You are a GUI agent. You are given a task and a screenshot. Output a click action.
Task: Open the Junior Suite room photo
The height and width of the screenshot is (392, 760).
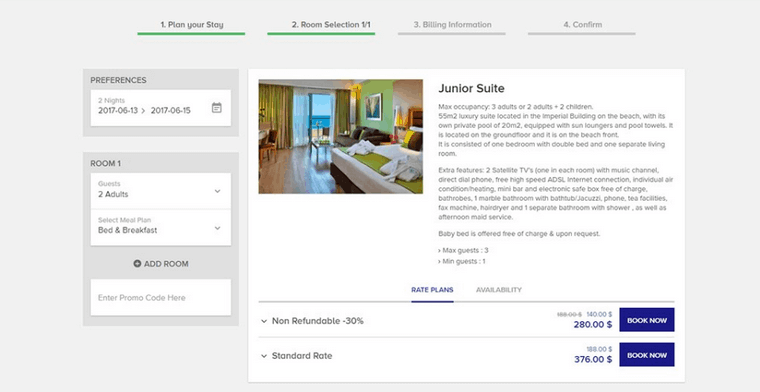[341, 137]
